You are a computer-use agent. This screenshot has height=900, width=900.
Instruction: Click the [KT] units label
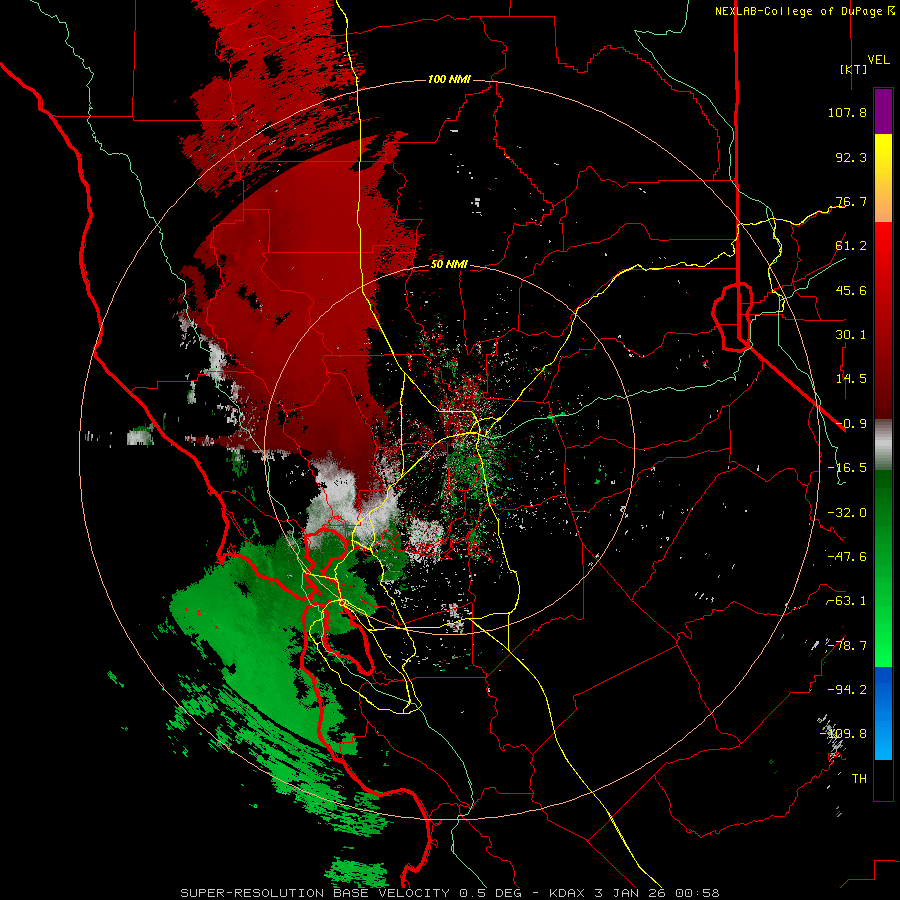(x=853, y=69)
